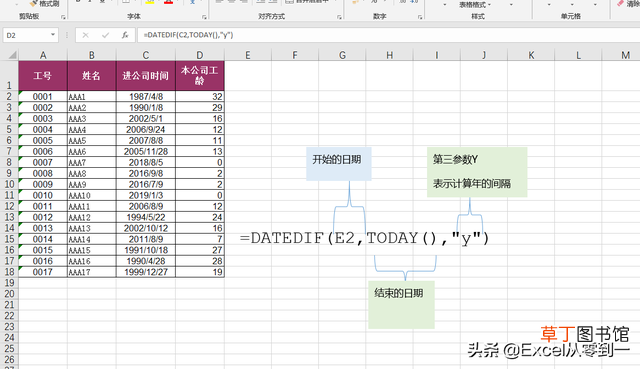This screenshot has width=640, height=369.
Task: Select column D header
Action: (x=200, y=55)
